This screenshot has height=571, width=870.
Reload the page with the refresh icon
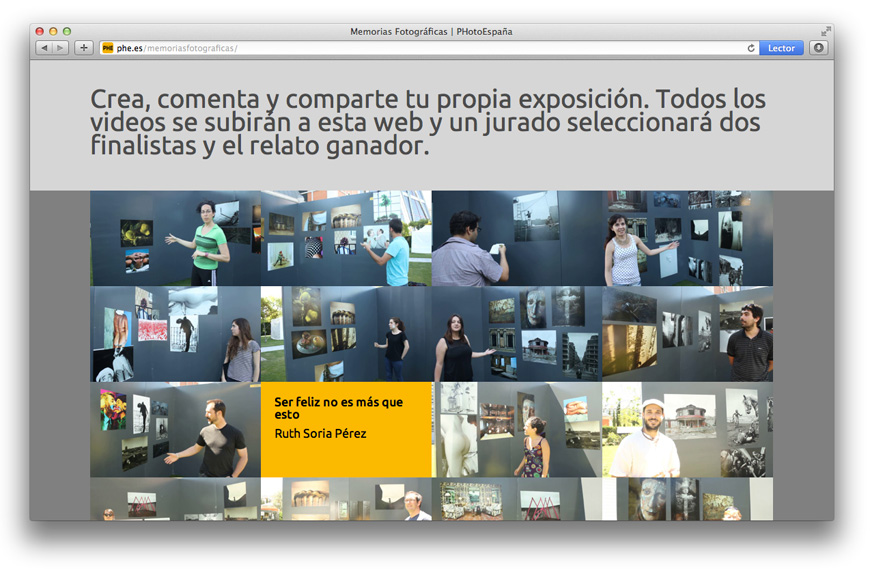coord(751,48)
